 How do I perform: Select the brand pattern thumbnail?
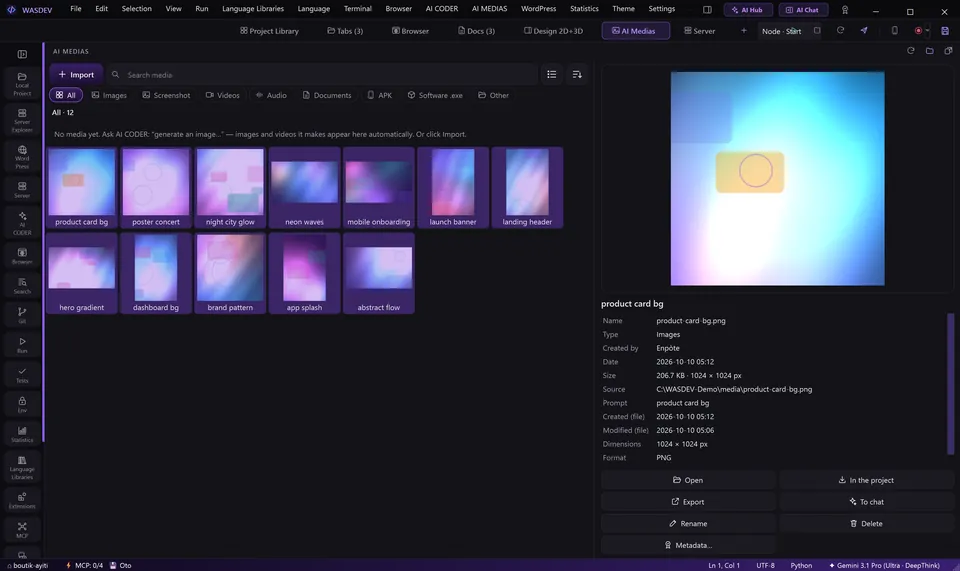pyautogui.click(x=230, y=273)
